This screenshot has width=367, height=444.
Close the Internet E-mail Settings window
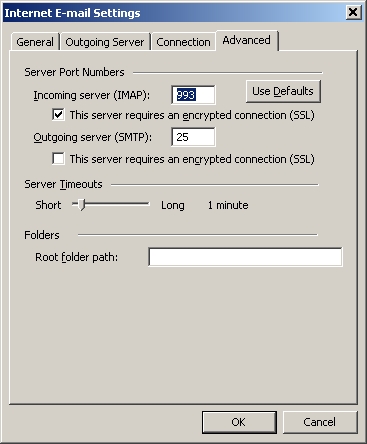click(x=352, y=13)
